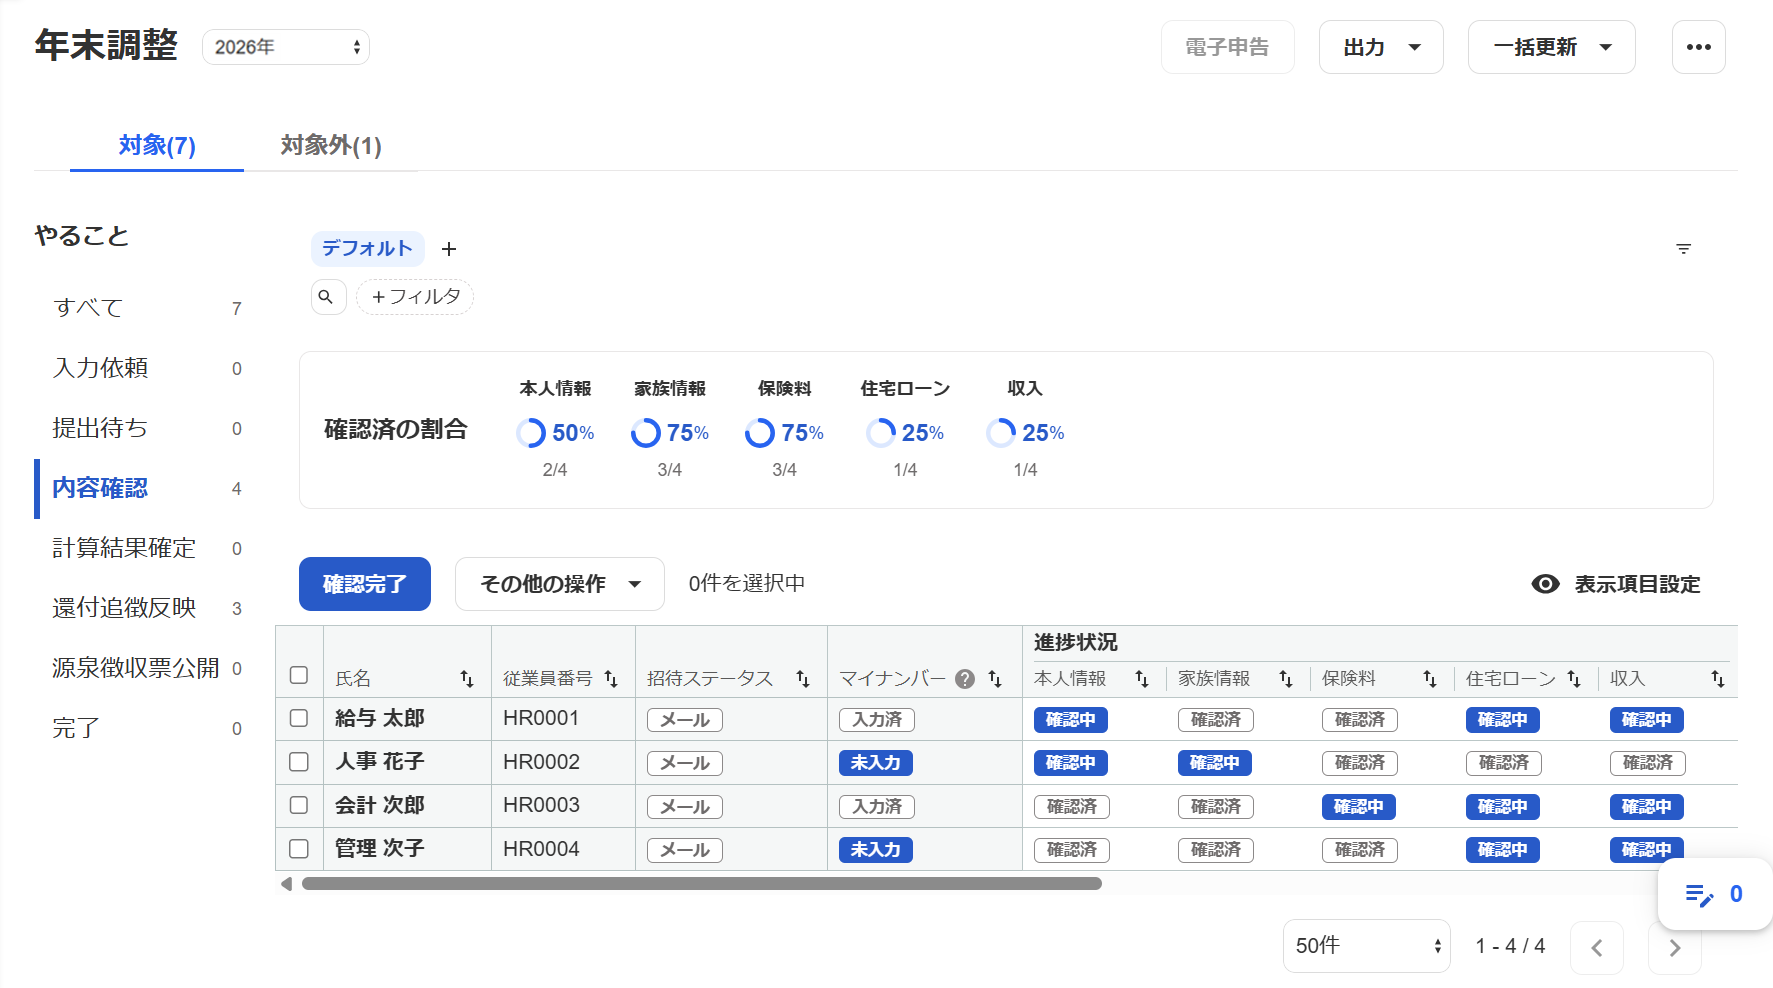Click the 確認完了 button
Screen dimensions: 1773x988
point(365,584)
